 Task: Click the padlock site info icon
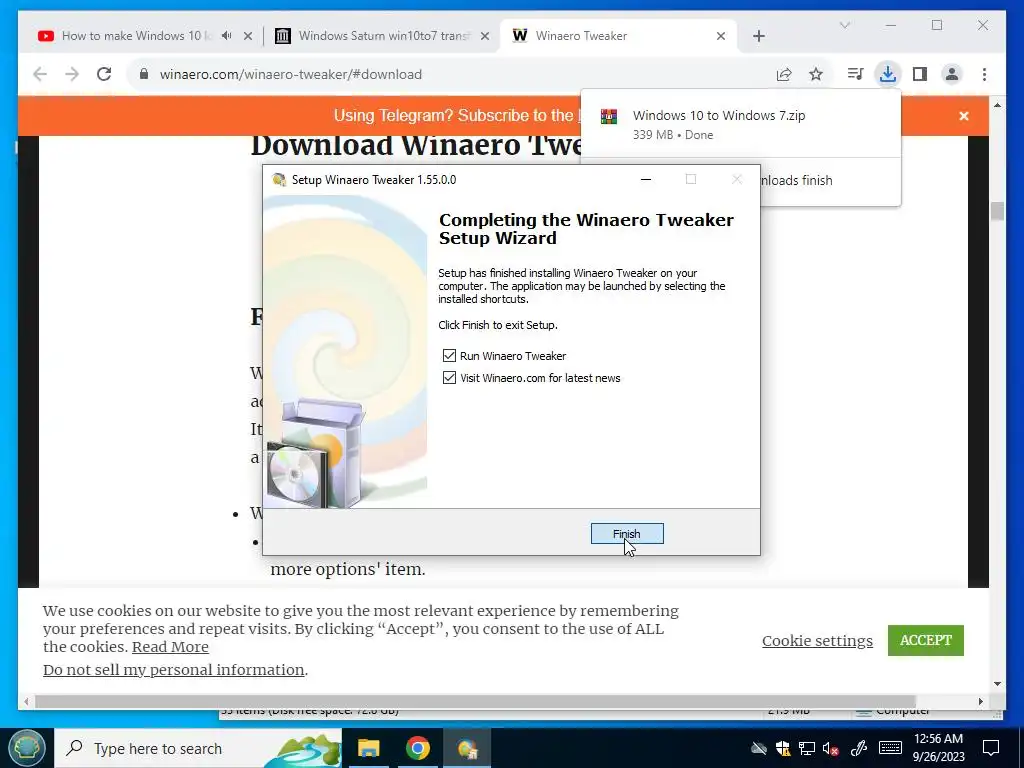click(144, 74)
